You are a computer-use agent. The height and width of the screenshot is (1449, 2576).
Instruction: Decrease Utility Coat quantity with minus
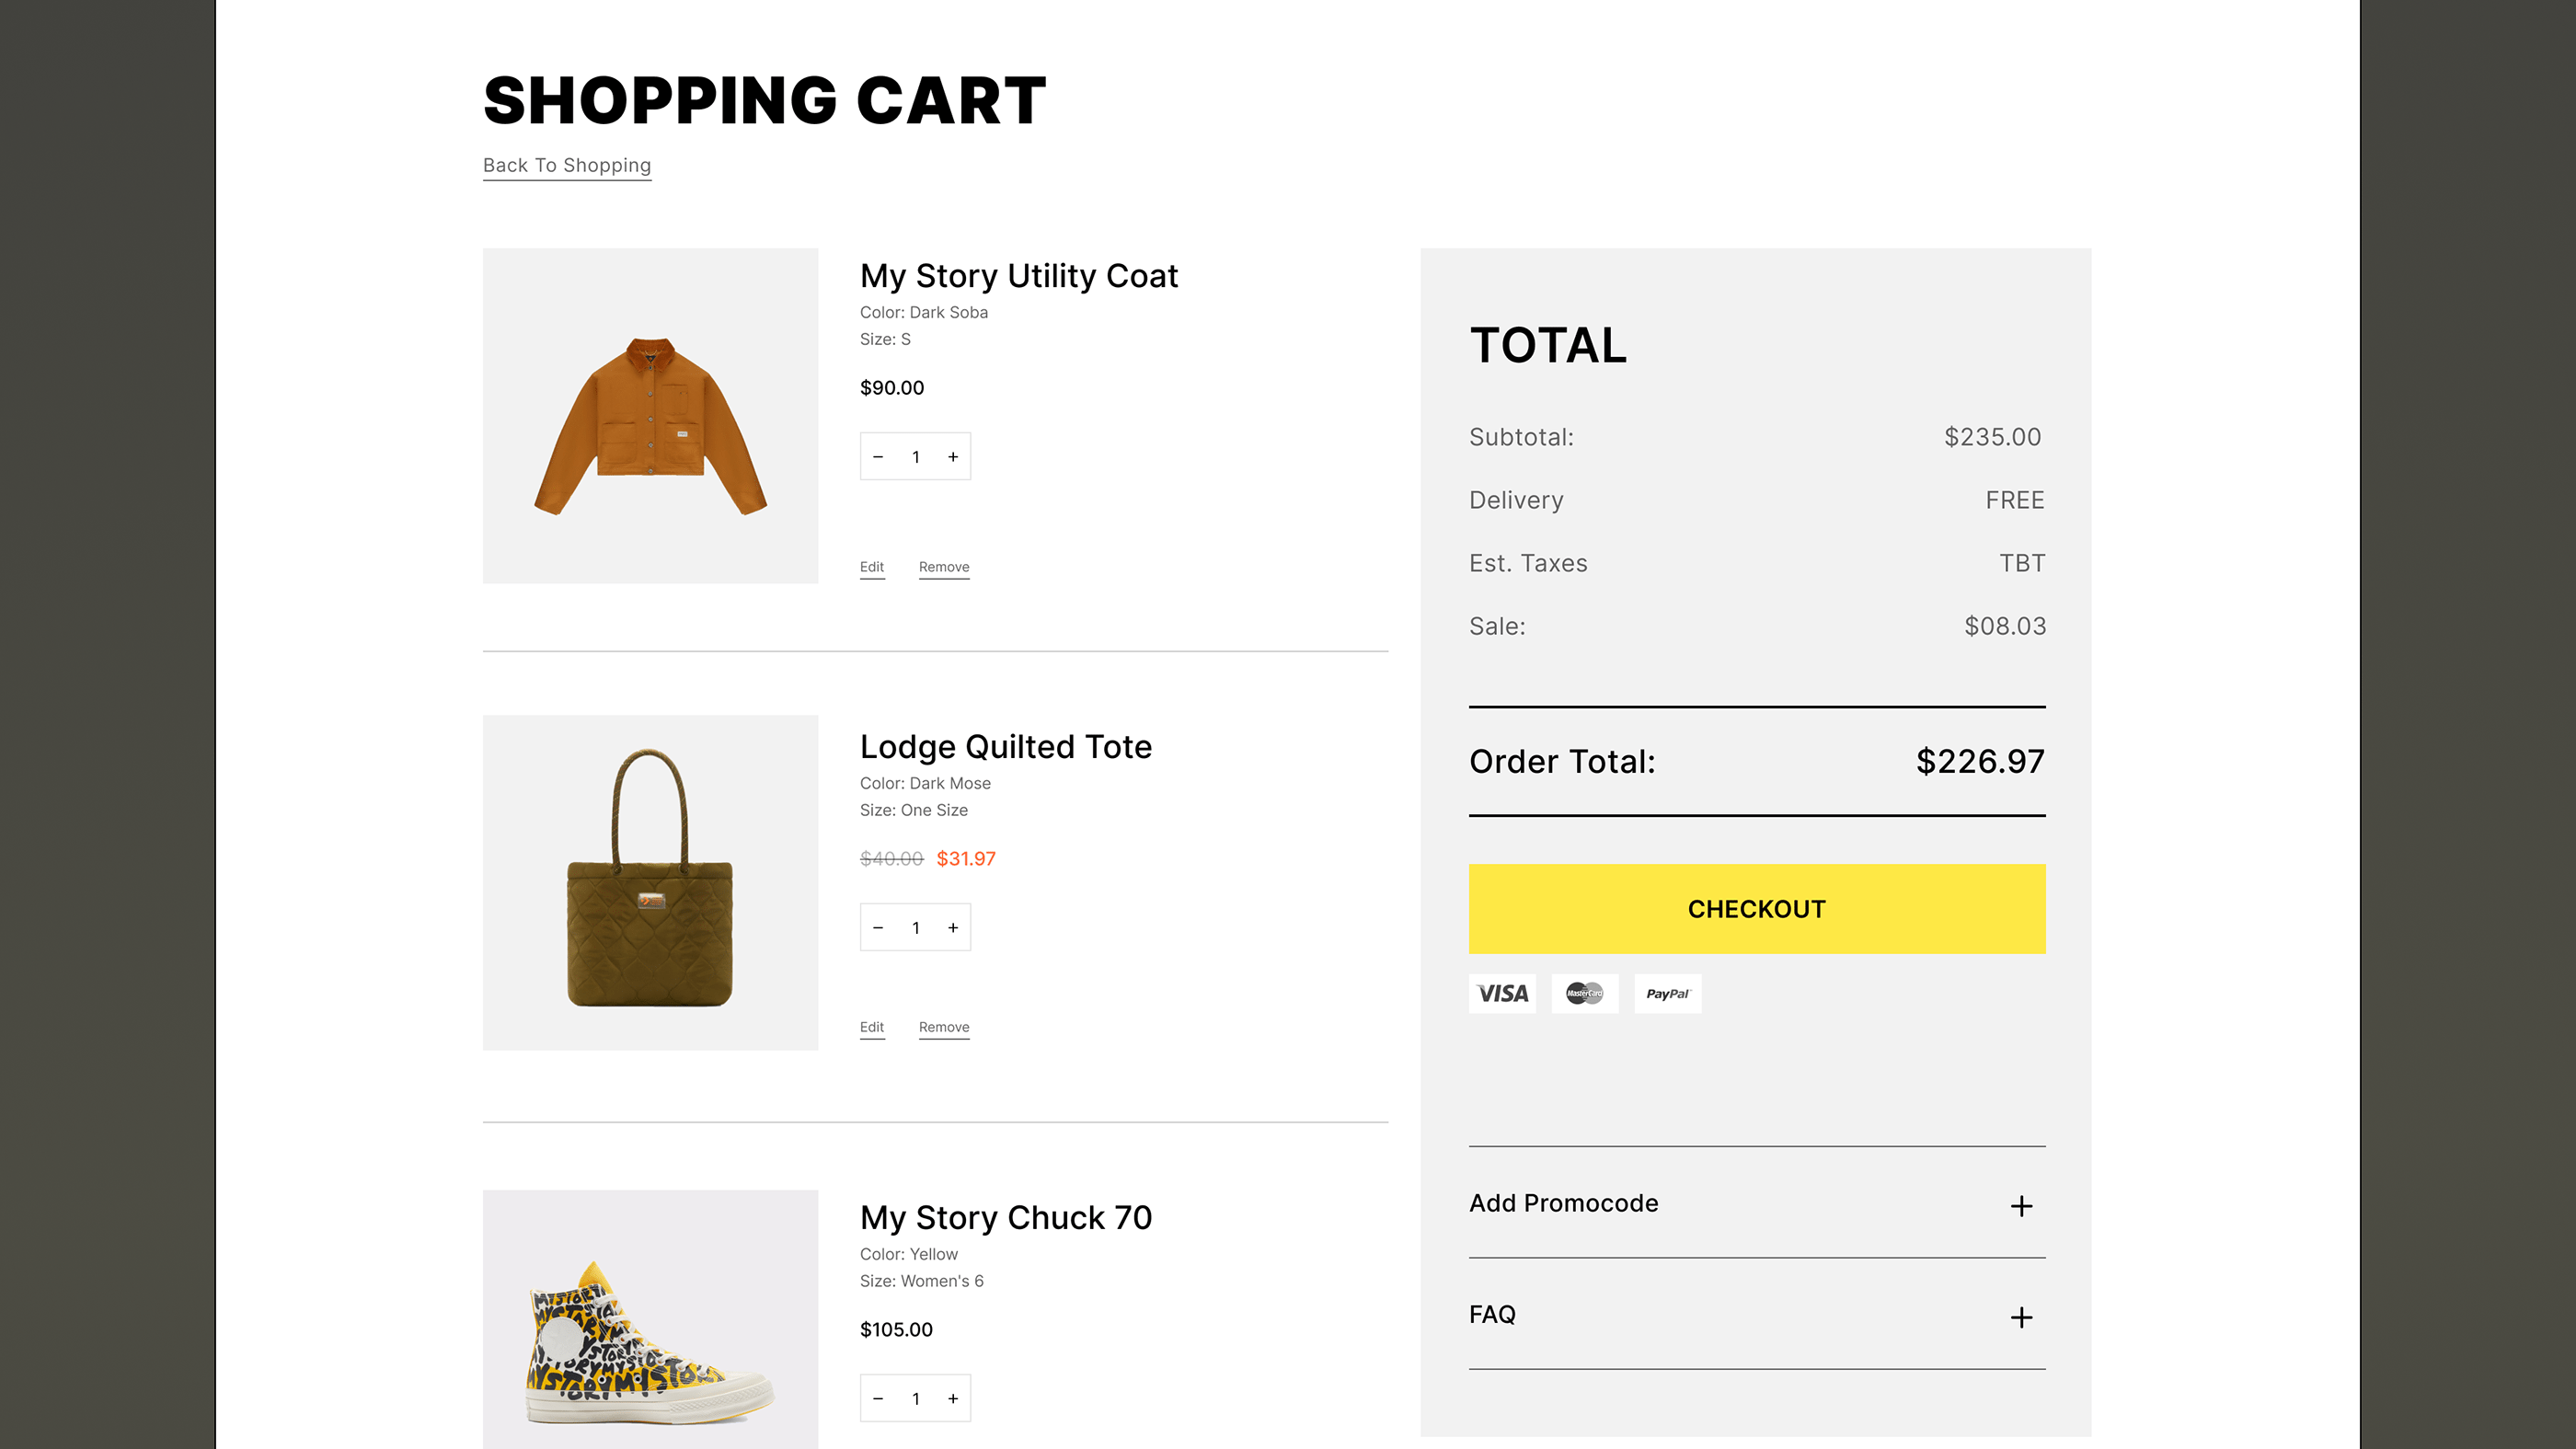coord(878,457)
